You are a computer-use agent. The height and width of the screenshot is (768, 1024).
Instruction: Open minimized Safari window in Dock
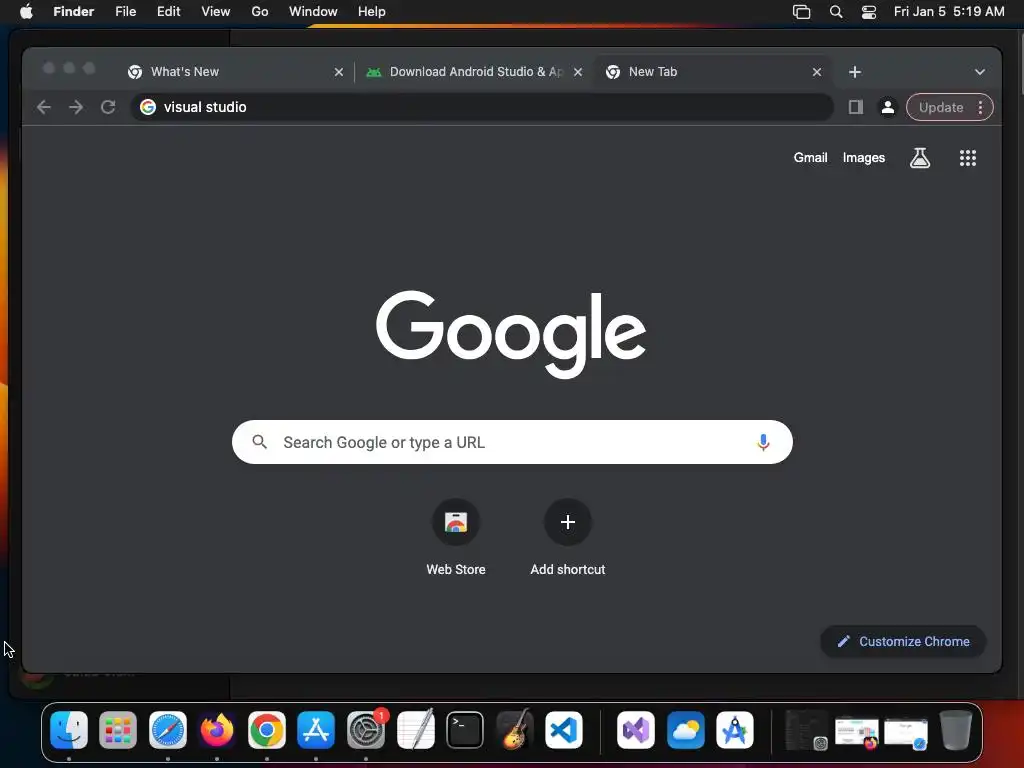click(906, 733)
